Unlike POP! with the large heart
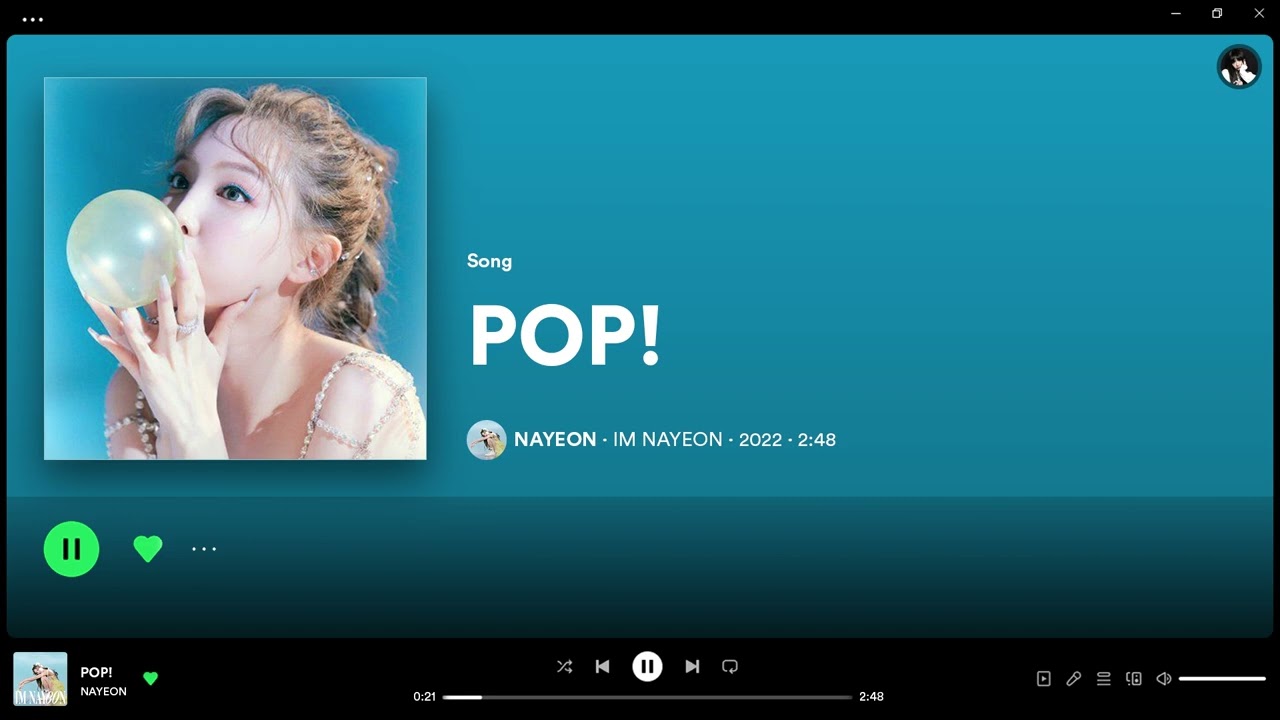Image resolution: width=1280 pixels, height=720 pixels. pyautogui.click(x=148, y=548)
